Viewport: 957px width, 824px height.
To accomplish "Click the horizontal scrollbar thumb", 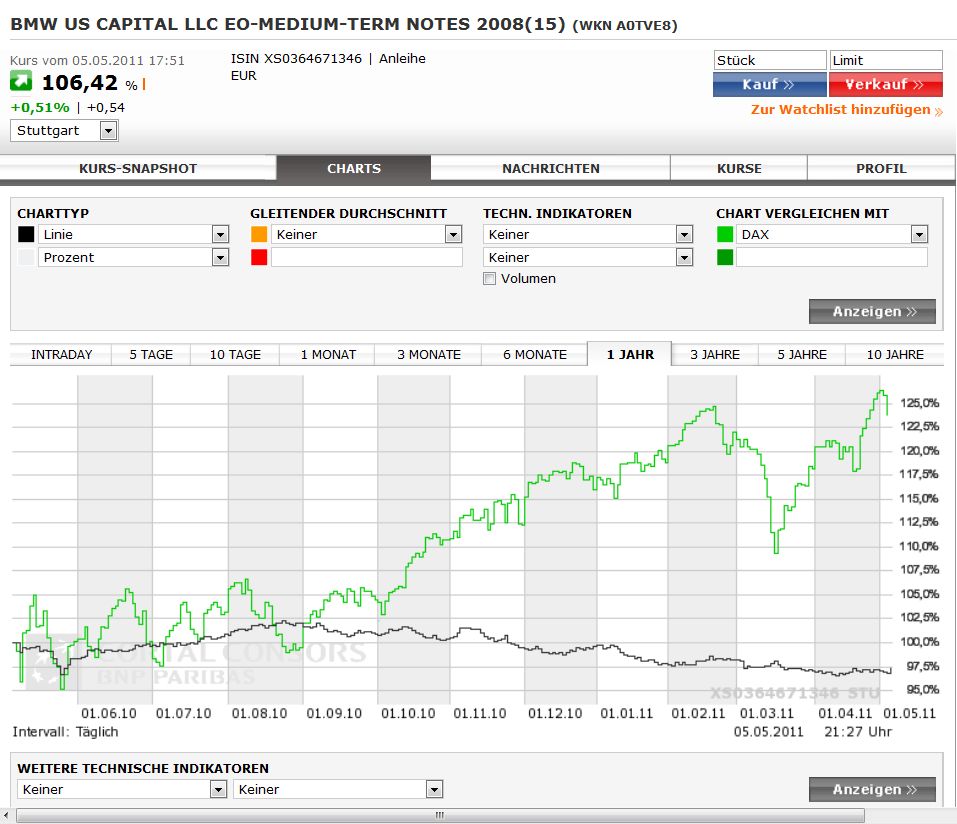I will (440, 815).
